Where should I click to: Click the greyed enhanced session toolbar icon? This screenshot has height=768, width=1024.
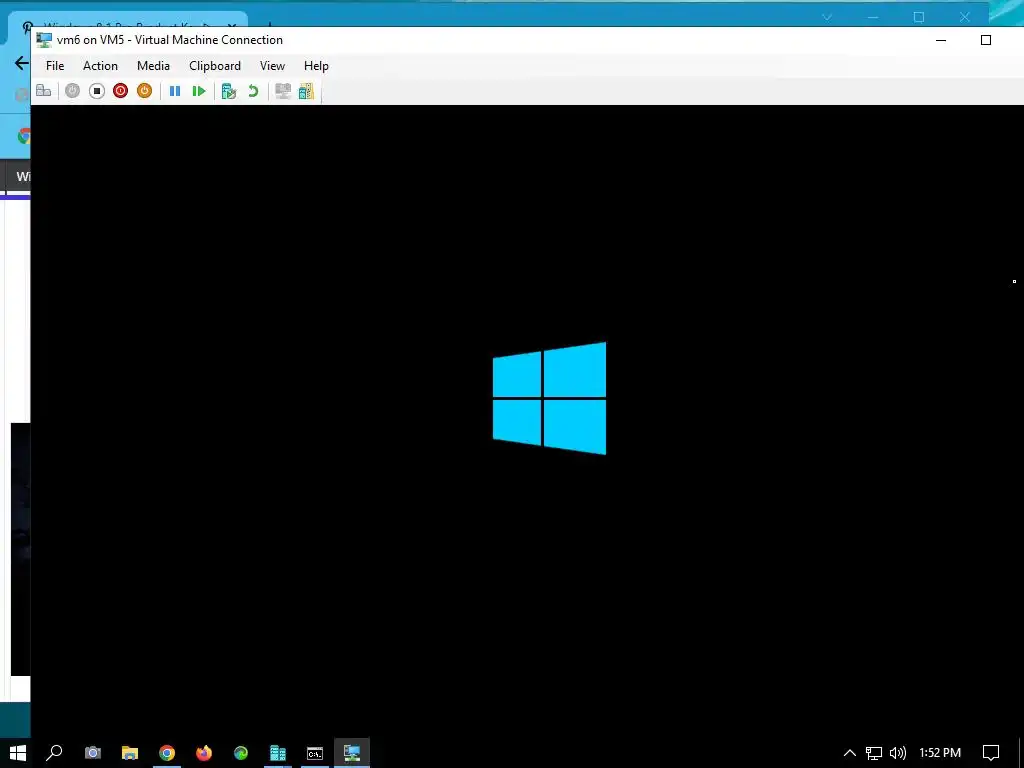(283, 91)
